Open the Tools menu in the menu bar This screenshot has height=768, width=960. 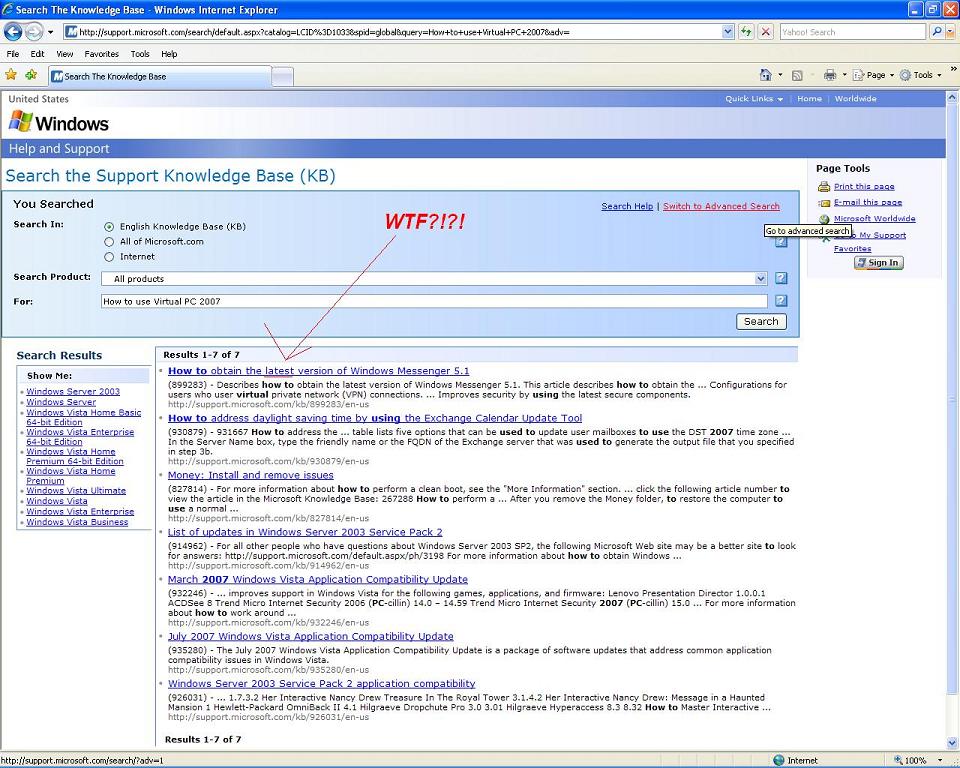[x=140, y=54]
